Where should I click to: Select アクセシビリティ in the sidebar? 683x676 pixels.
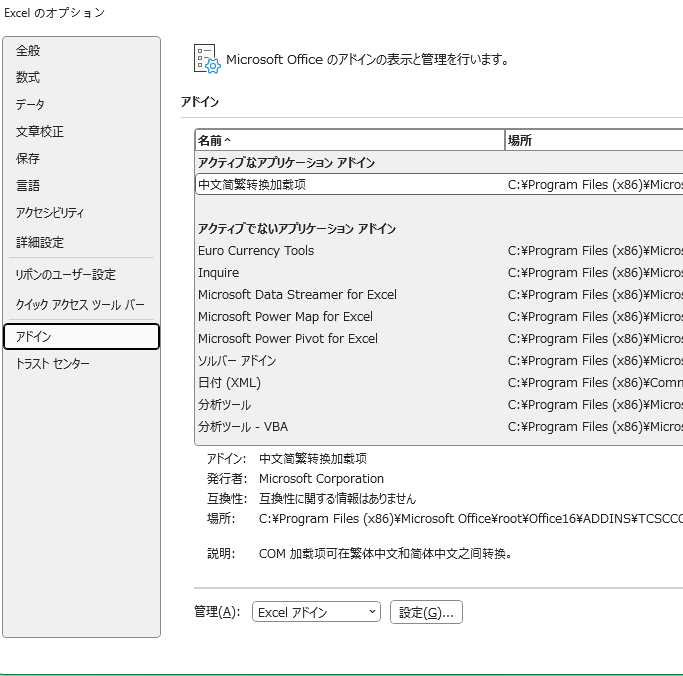coord(50,213)
